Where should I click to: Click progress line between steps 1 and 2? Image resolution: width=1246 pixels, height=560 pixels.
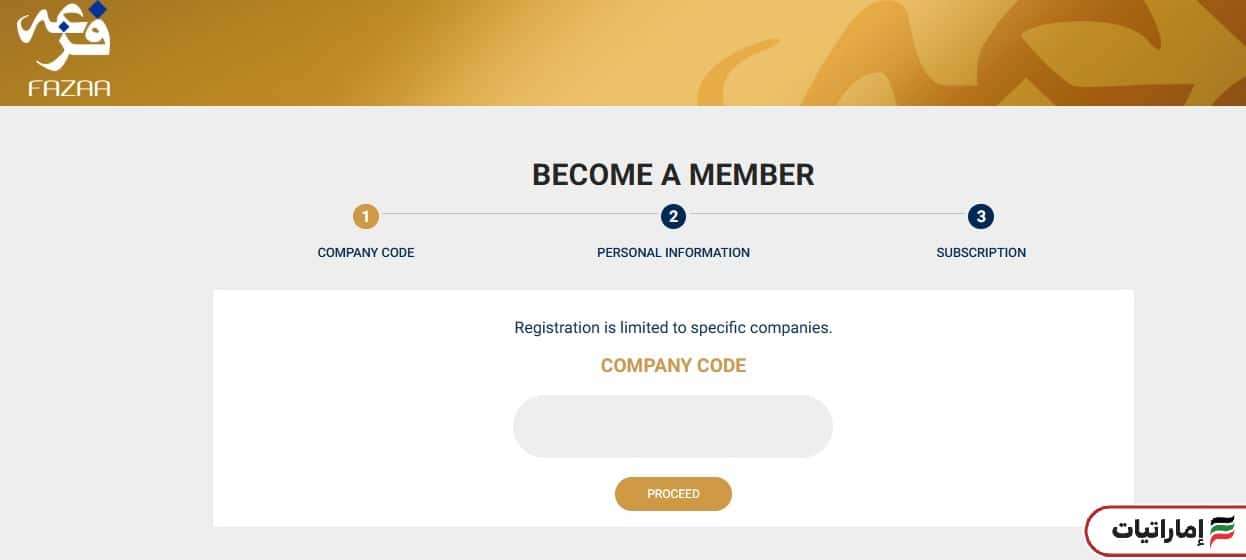click(520, 215)
